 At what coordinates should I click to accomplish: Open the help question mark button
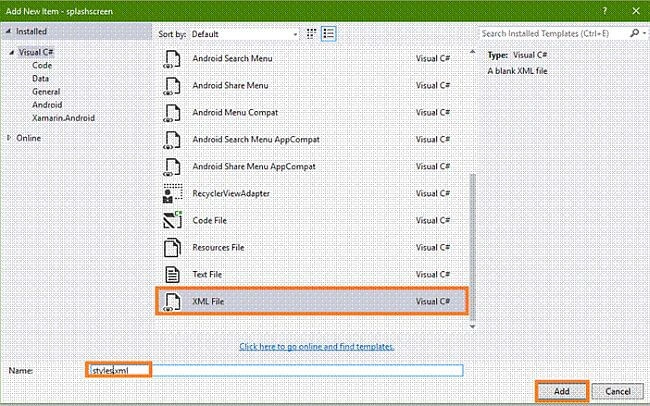[605, 11]
